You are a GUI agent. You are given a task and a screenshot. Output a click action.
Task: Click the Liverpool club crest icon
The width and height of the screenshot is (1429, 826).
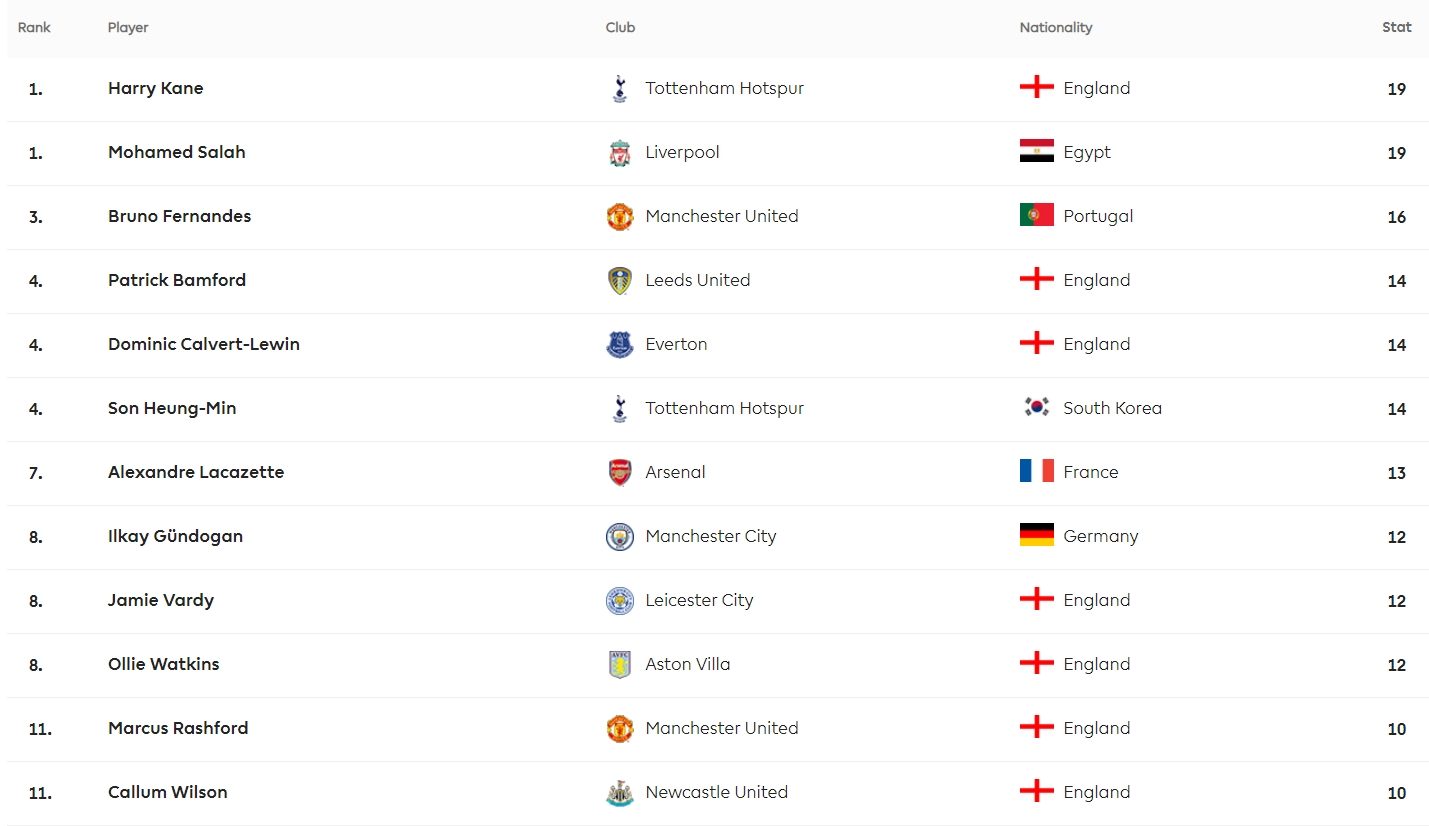coord(620,153)
